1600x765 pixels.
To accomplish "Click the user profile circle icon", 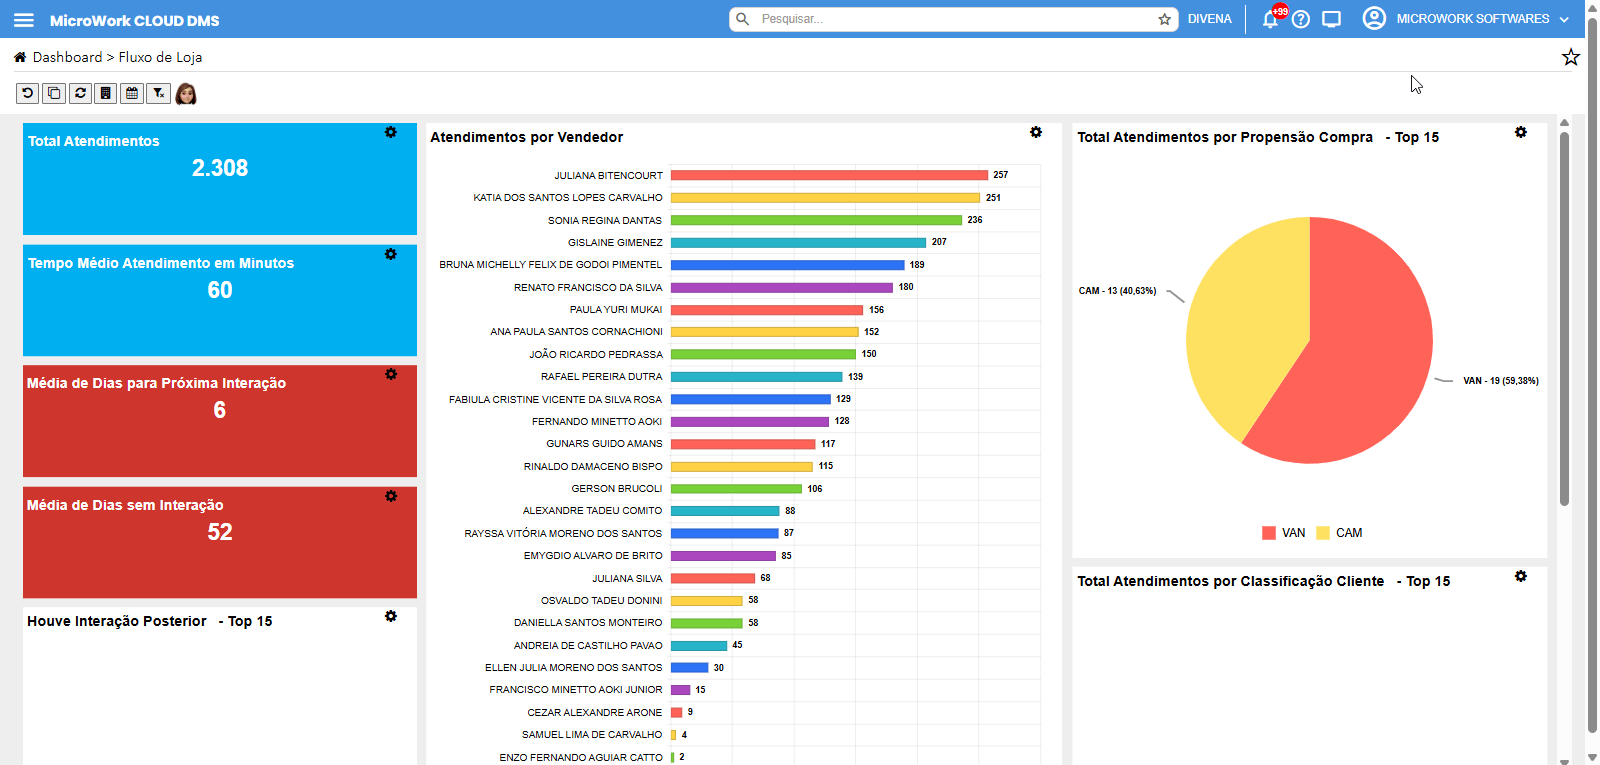I will pos(1374,18).
